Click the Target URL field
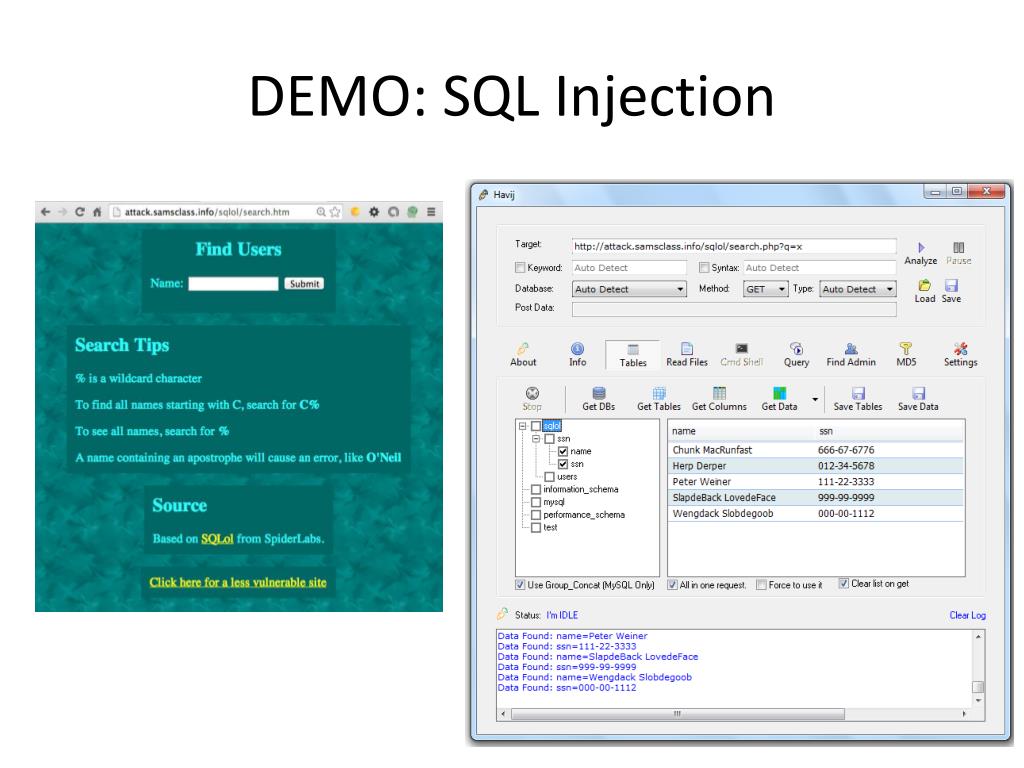The height and width of the screenshot is (768, 1024). pyautogui.click(x=734, y=246)
